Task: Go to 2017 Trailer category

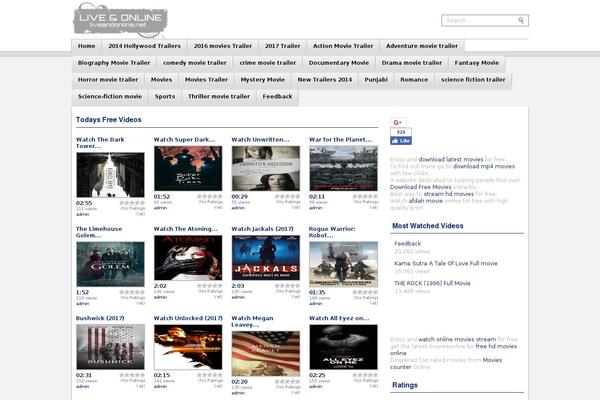Action: click(282, 46)
